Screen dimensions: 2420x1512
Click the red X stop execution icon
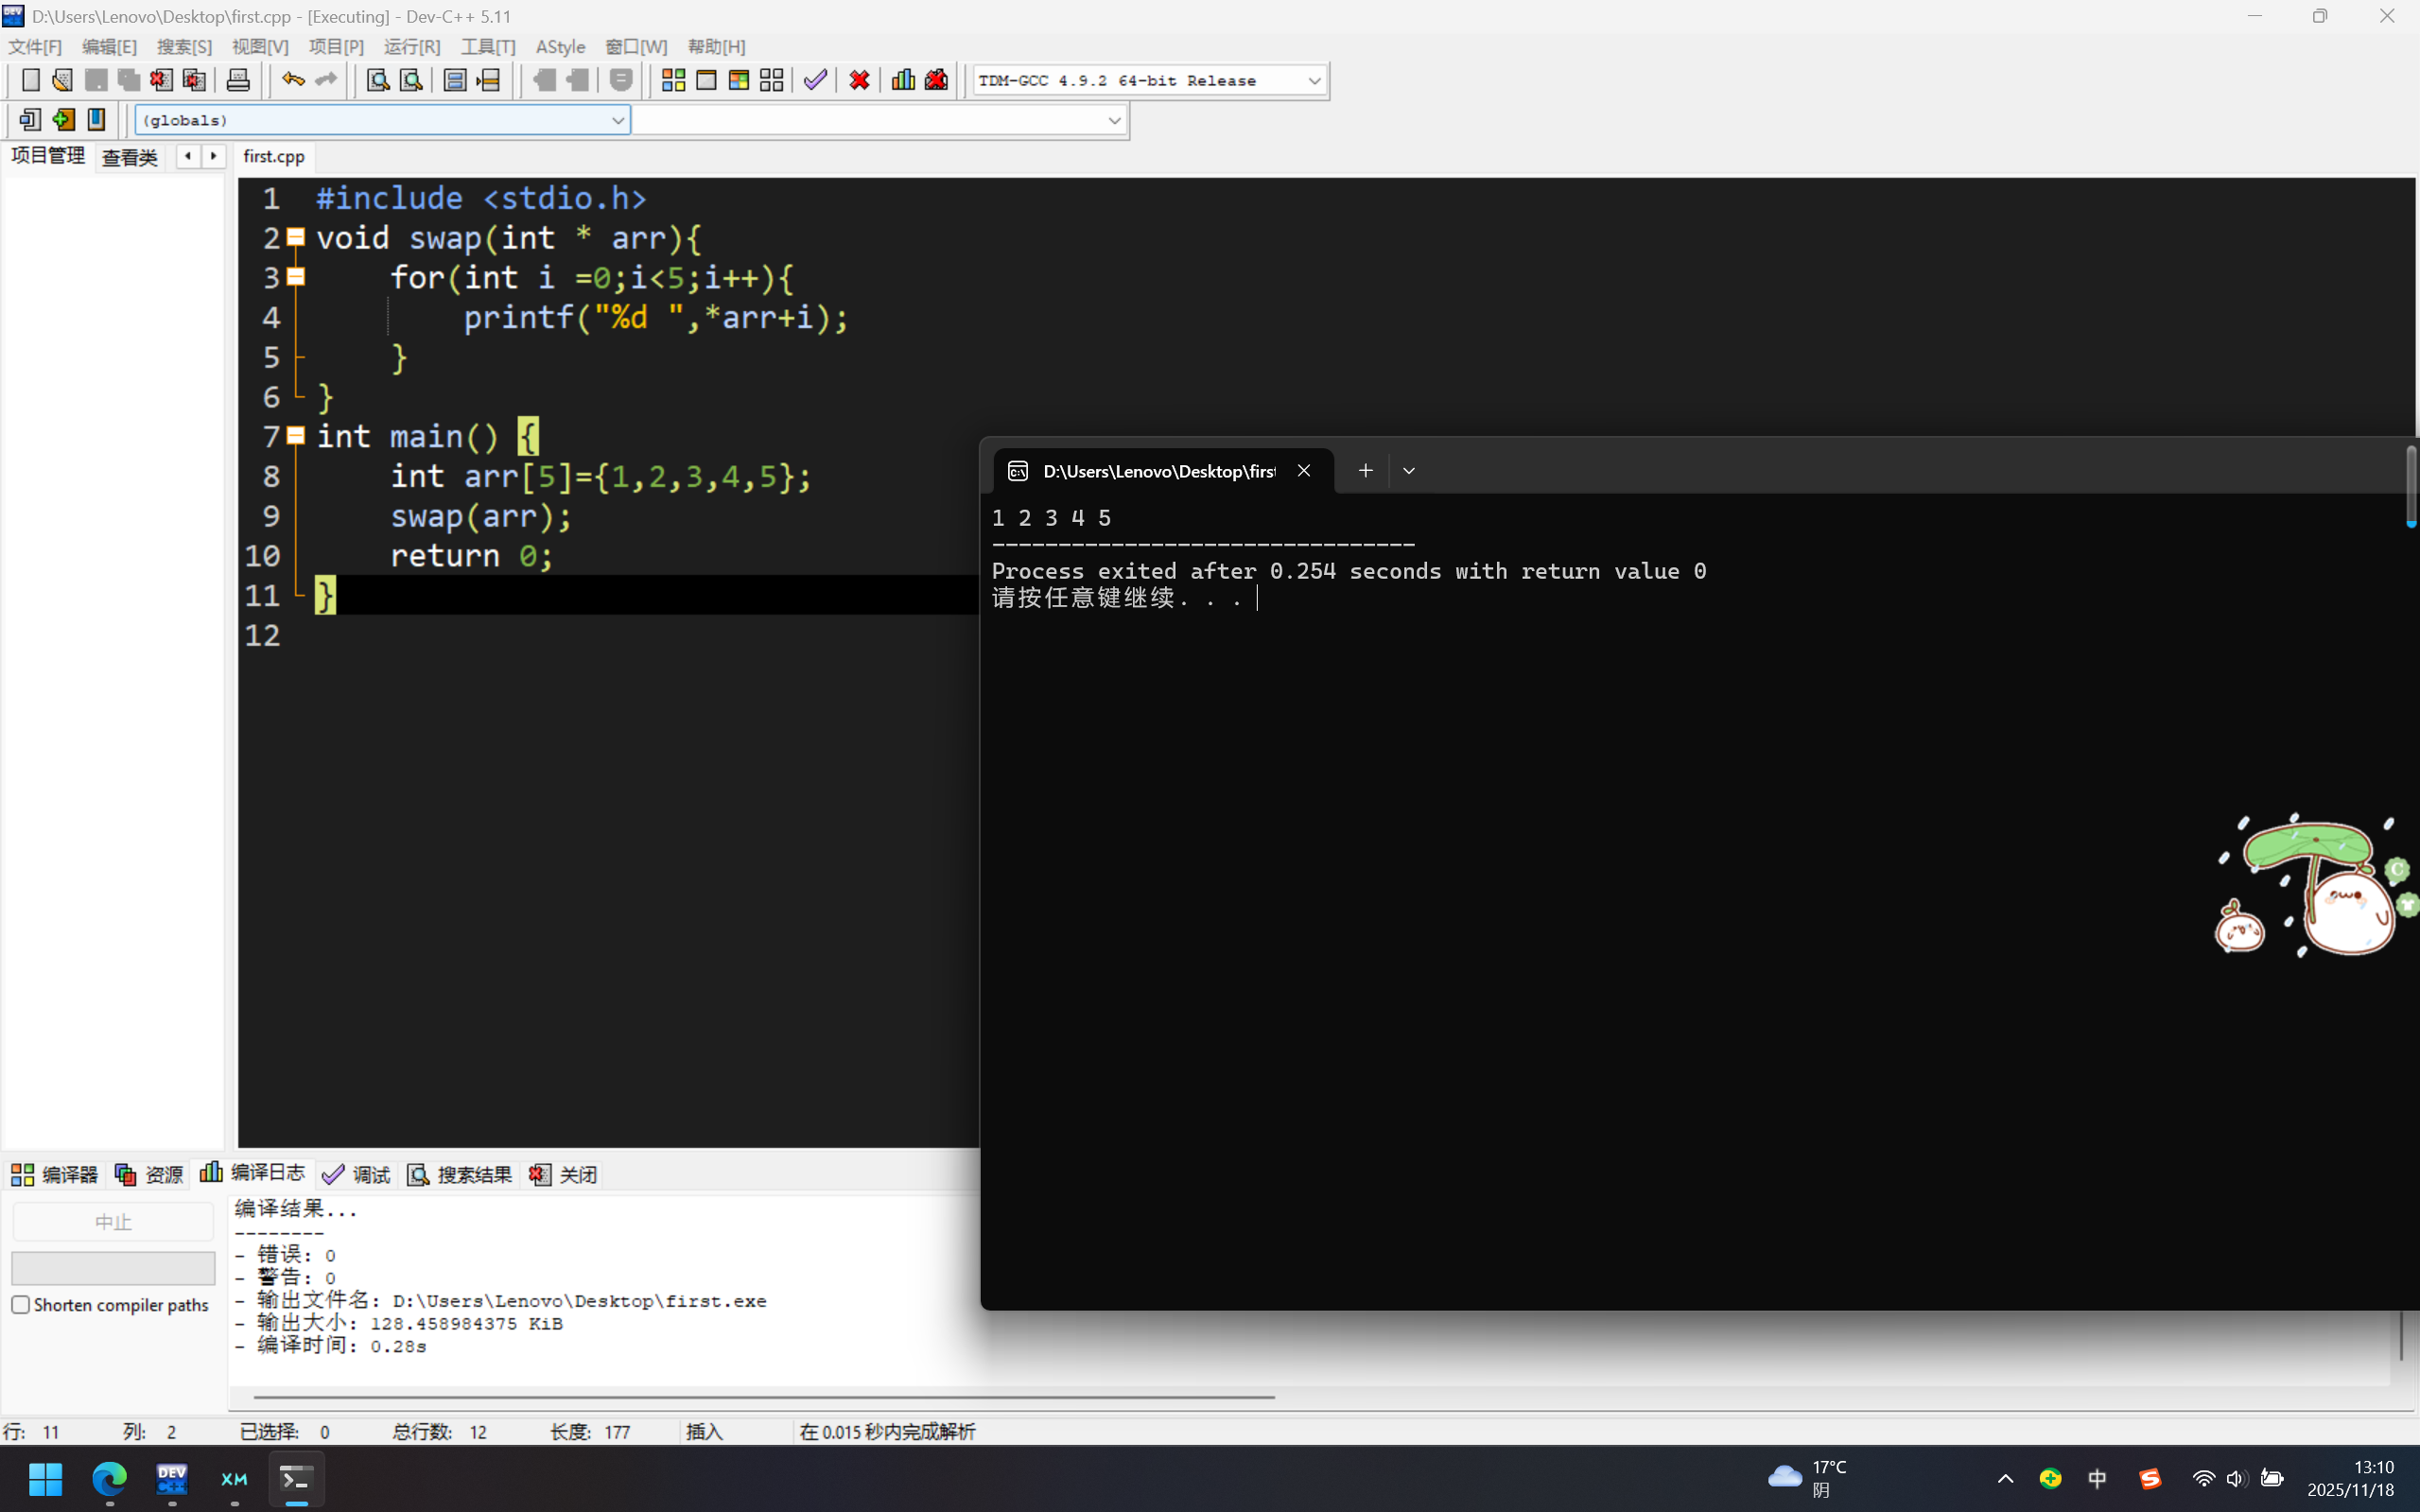[859, 80]
